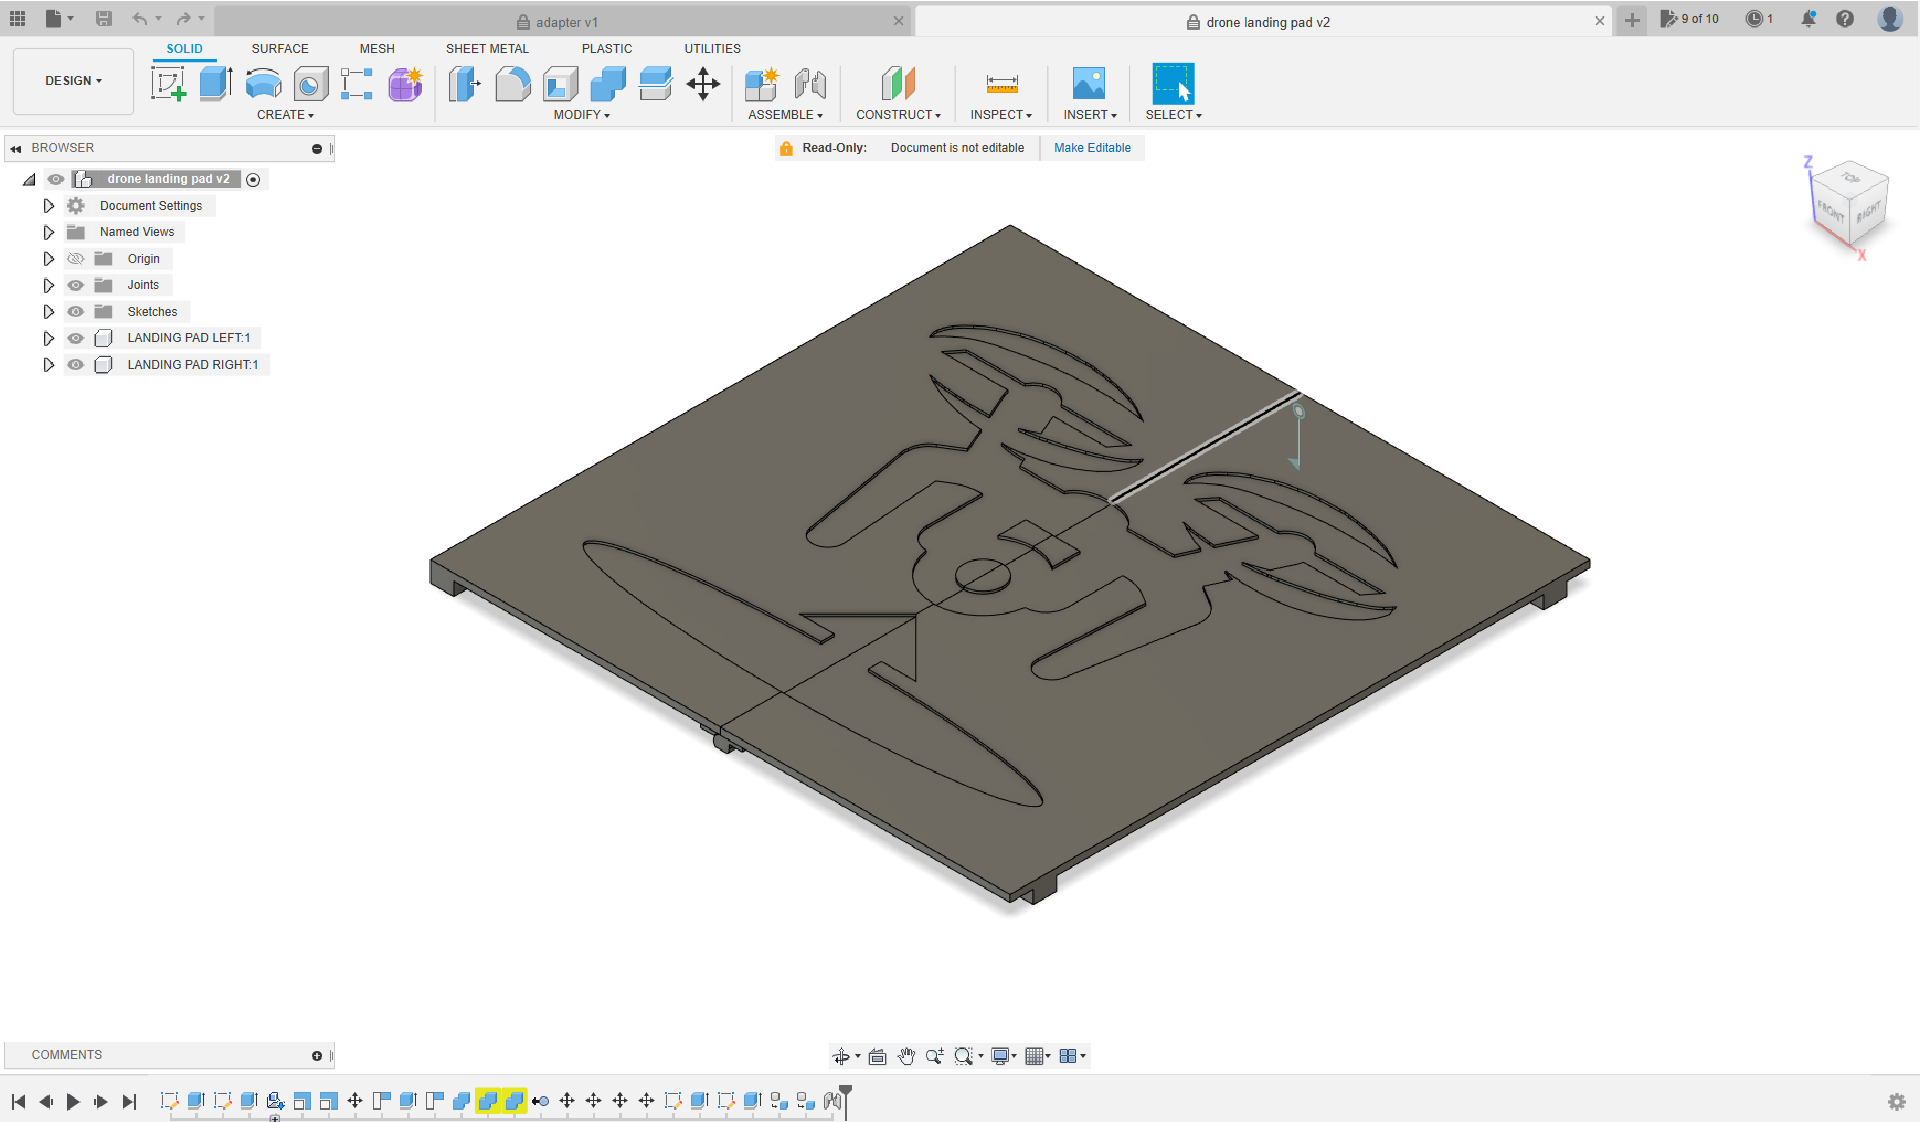Expand Document Settings node

pyautogui.click(x=48, y=206)
